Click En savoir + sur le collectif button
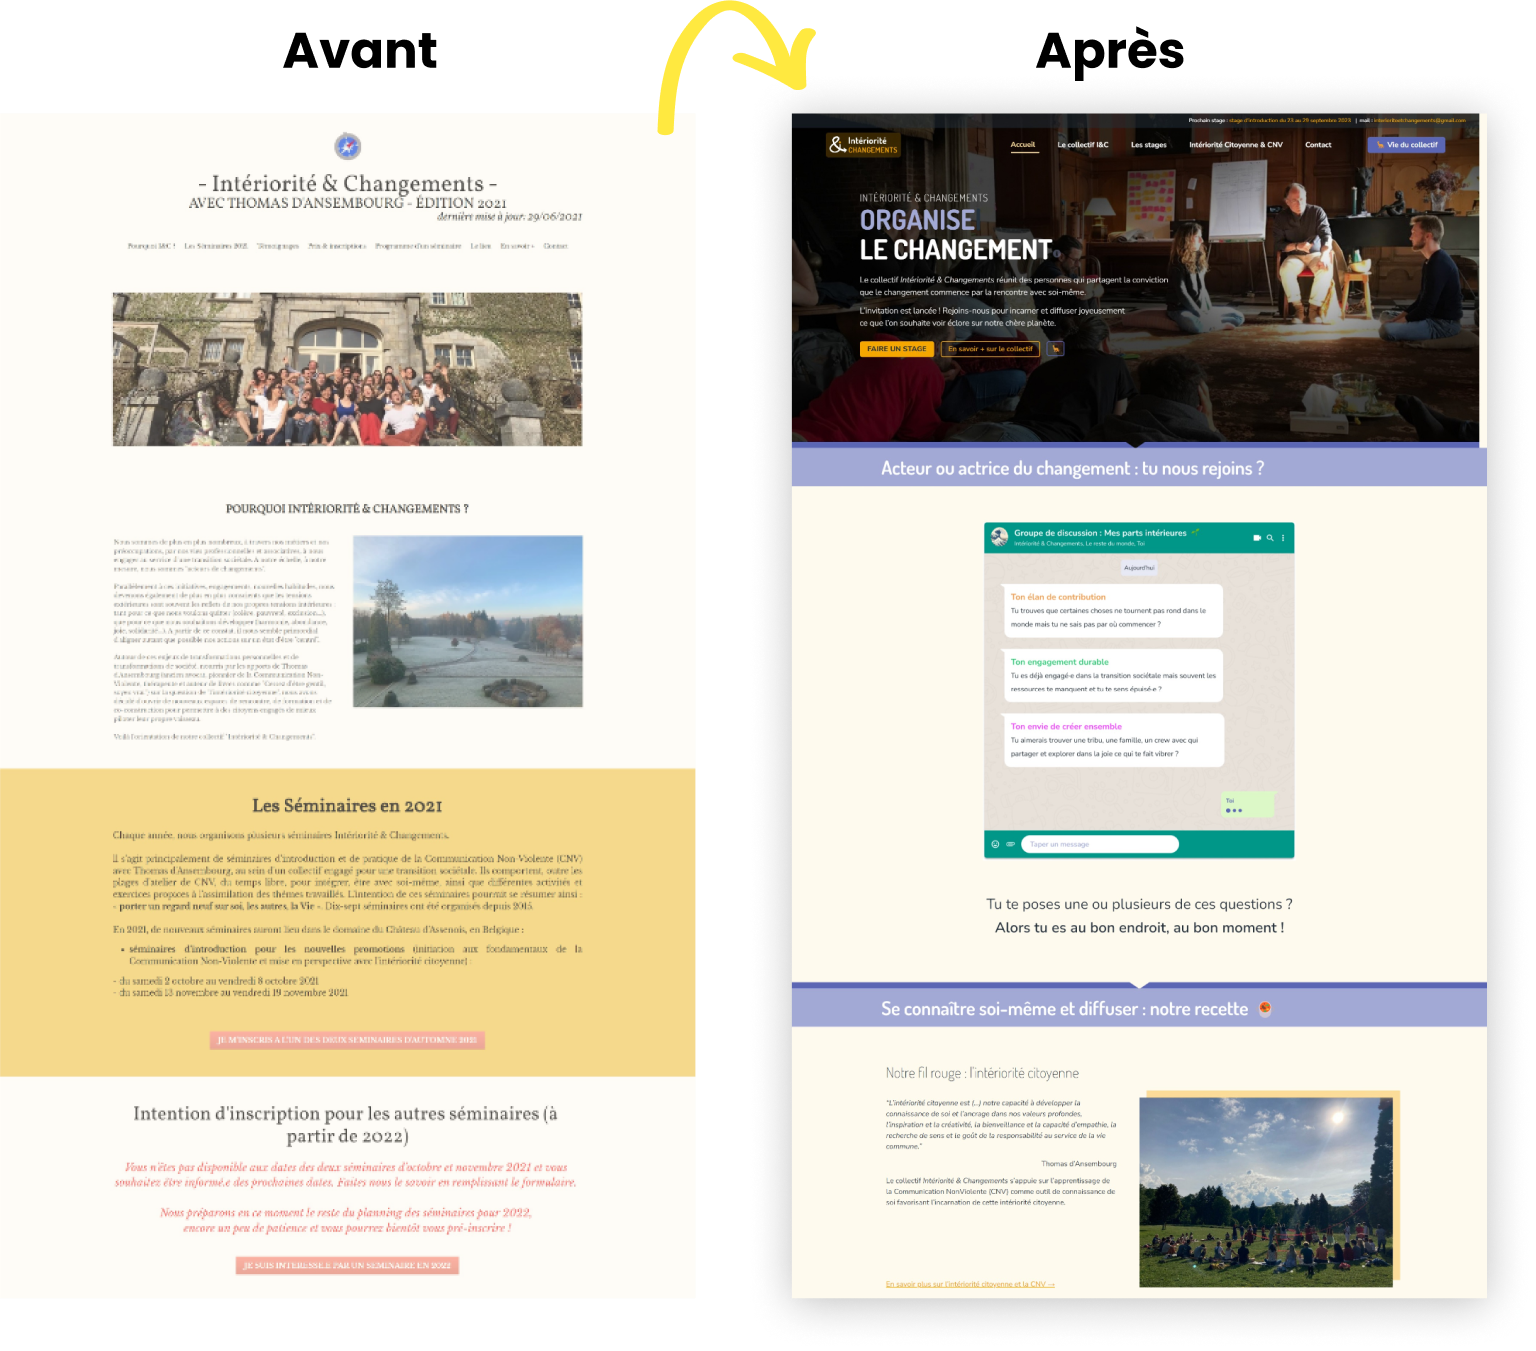This screenshot has width=1536, height=1351. click(x=990, y=349)
